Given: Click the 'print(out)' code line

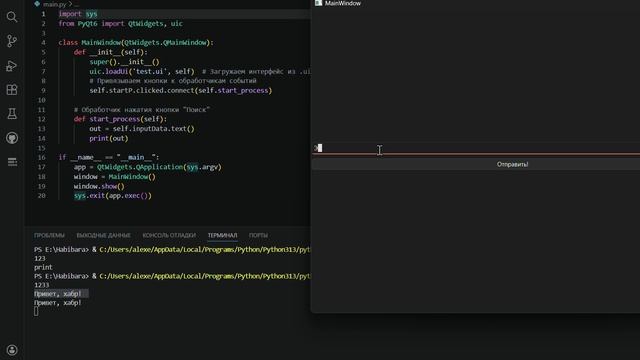Looking at the screenshot, I should pyautogui.click(x=109, y=138).
